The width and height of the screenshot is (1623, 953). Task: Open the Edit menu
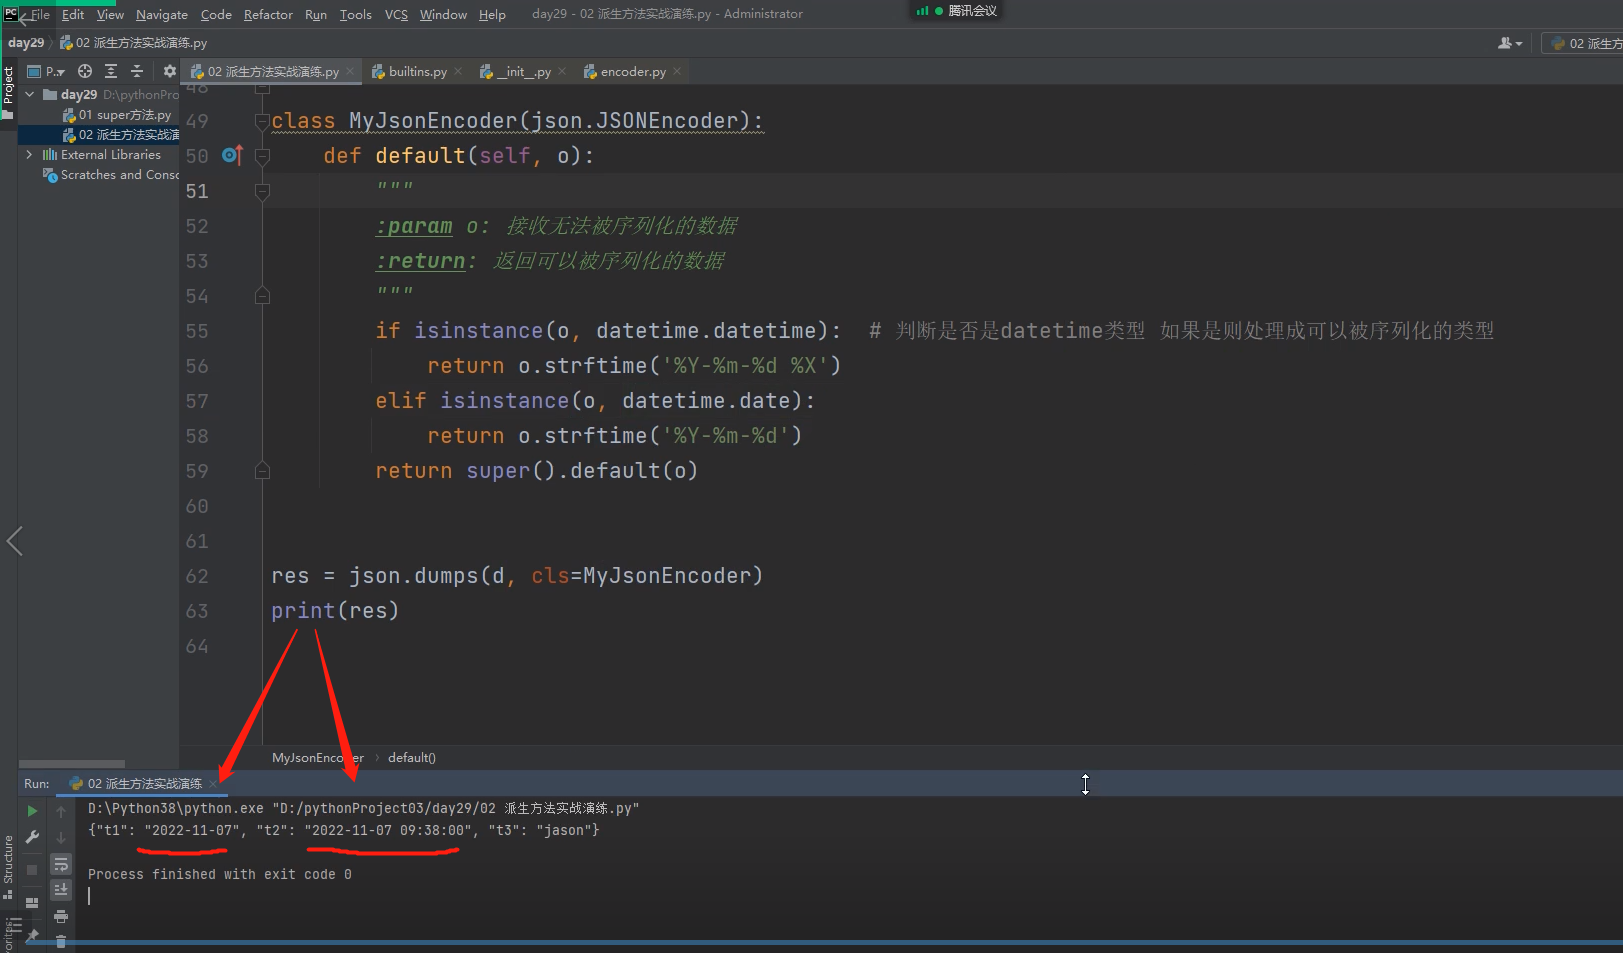click(x=73, y=14)
